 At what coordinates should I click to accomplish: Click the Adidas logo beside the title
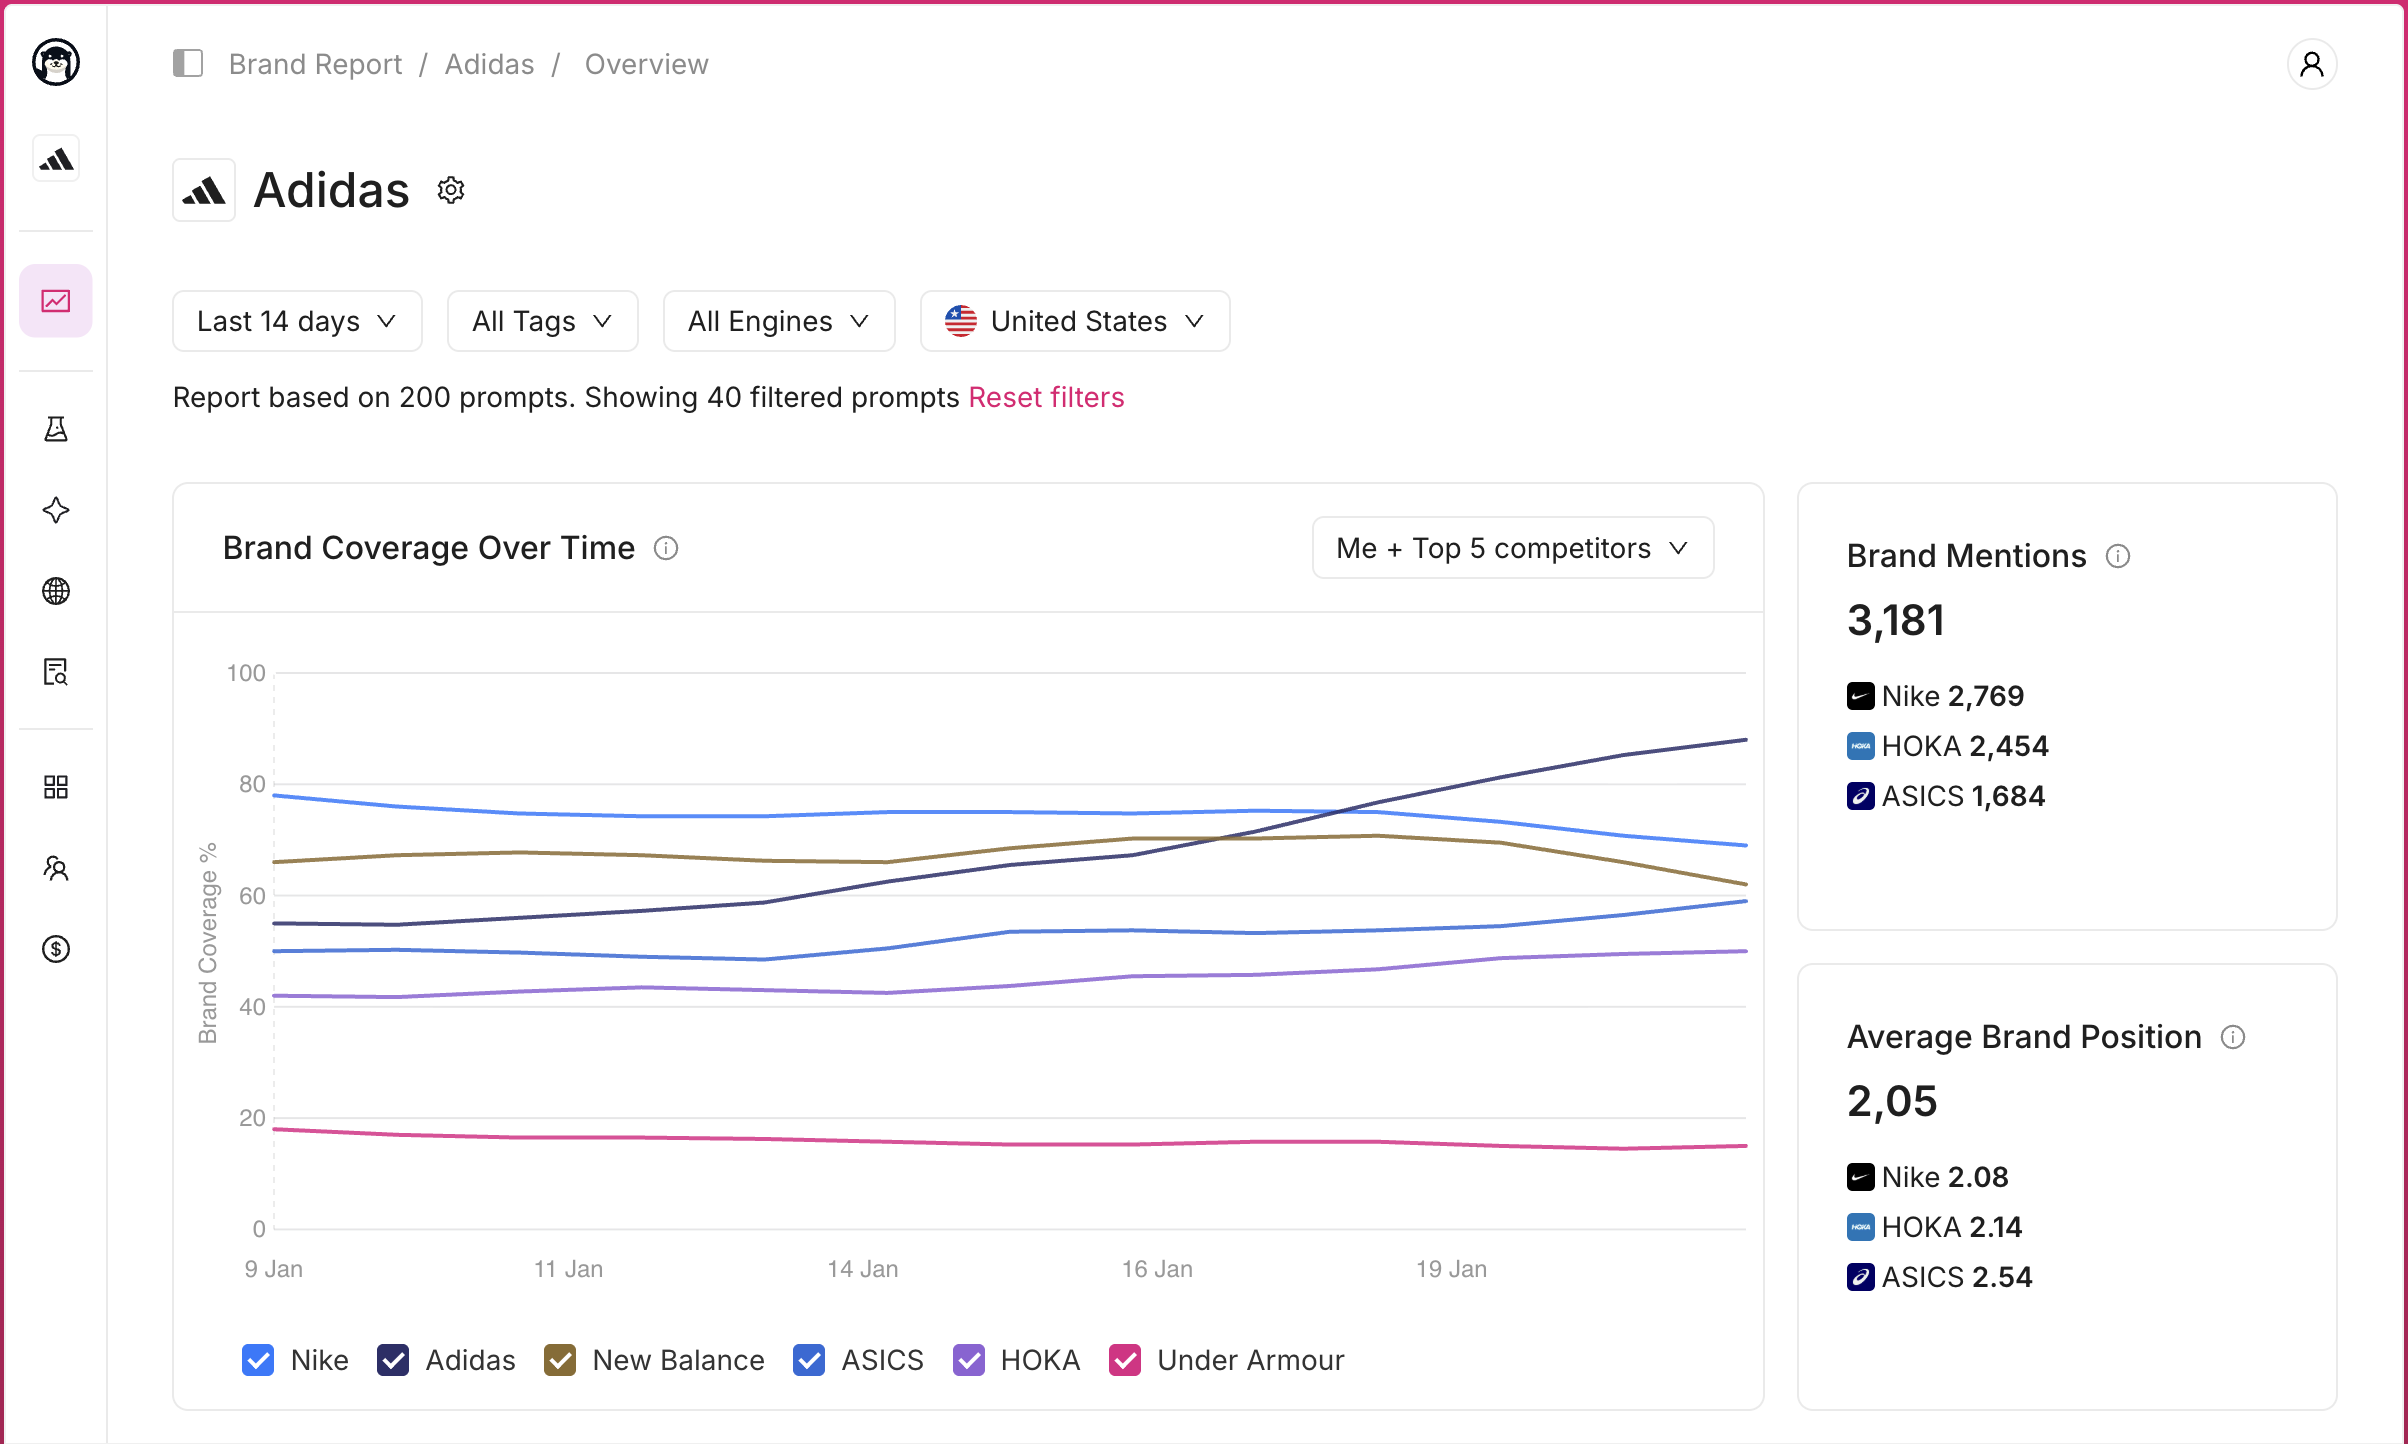(x=204, y=190)
